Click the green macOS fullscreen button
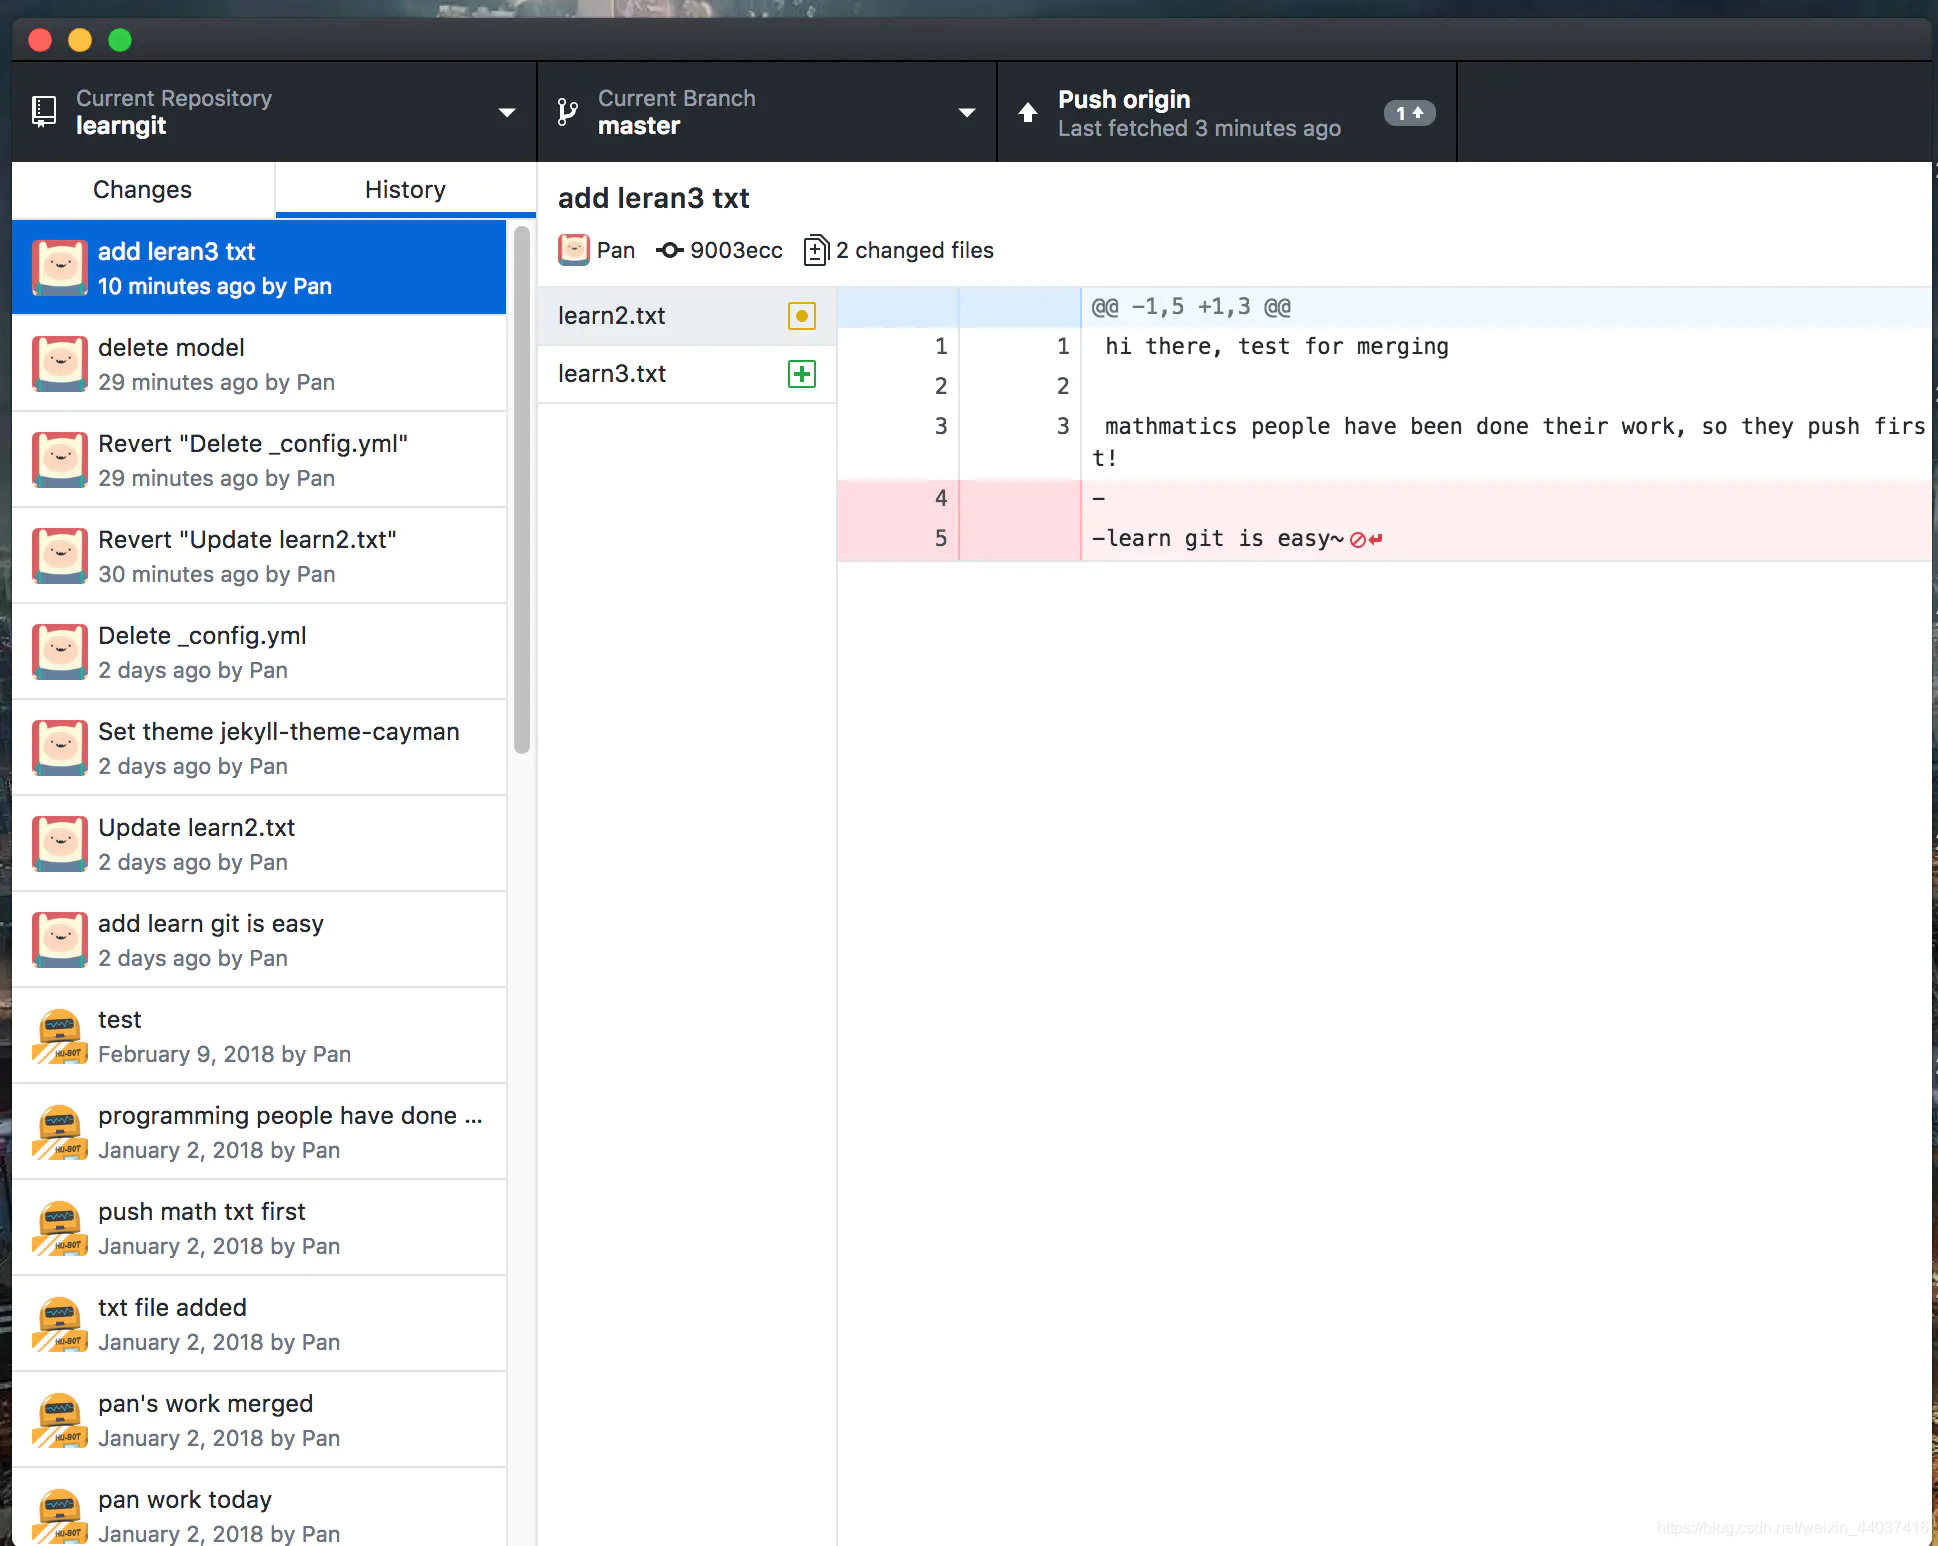1938x1546 pixels. coord(120,40)
